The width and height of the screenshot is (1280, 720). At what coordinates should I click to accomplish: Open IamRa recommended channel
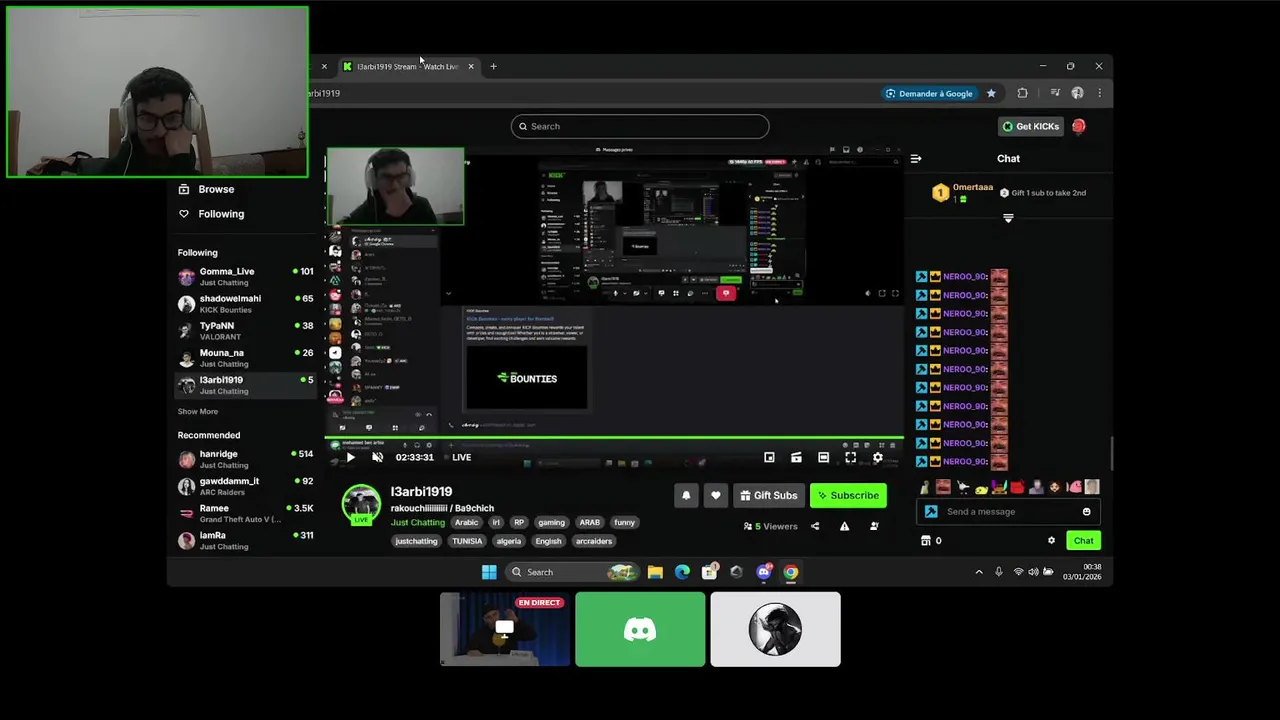[x=245, y=540]
